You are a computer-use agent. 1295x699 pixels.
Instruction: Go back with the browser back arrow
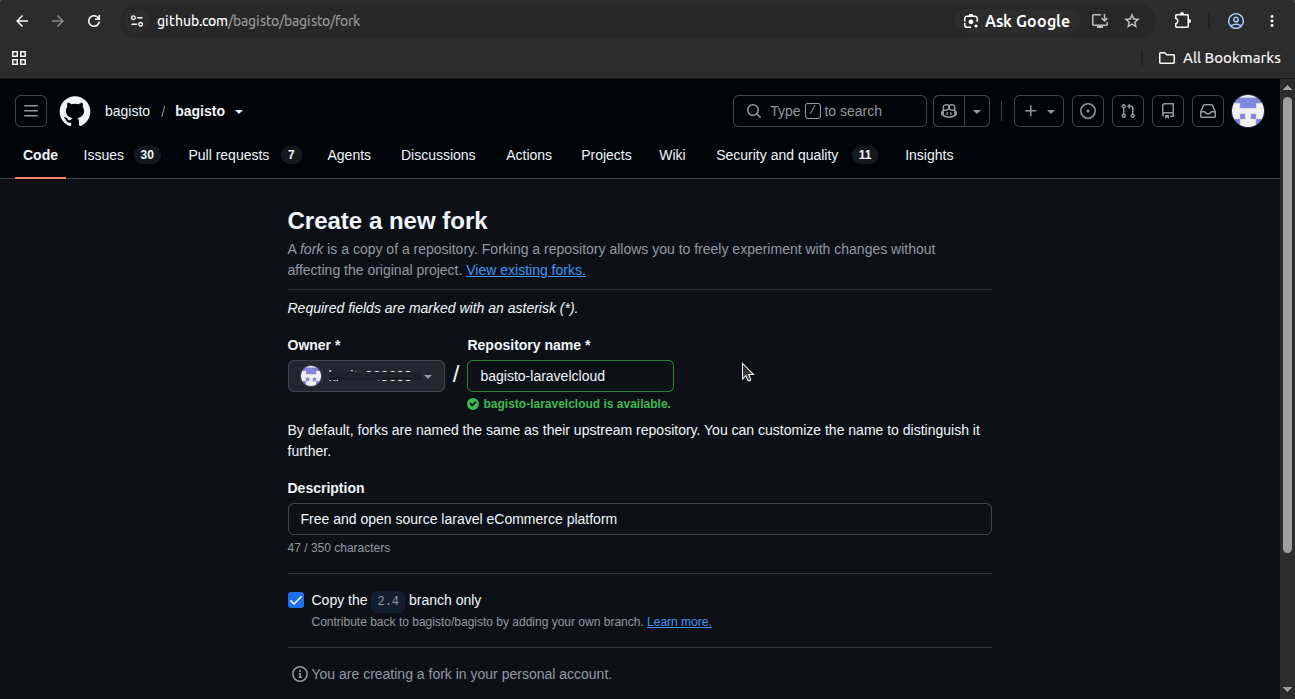click(22, 21)
